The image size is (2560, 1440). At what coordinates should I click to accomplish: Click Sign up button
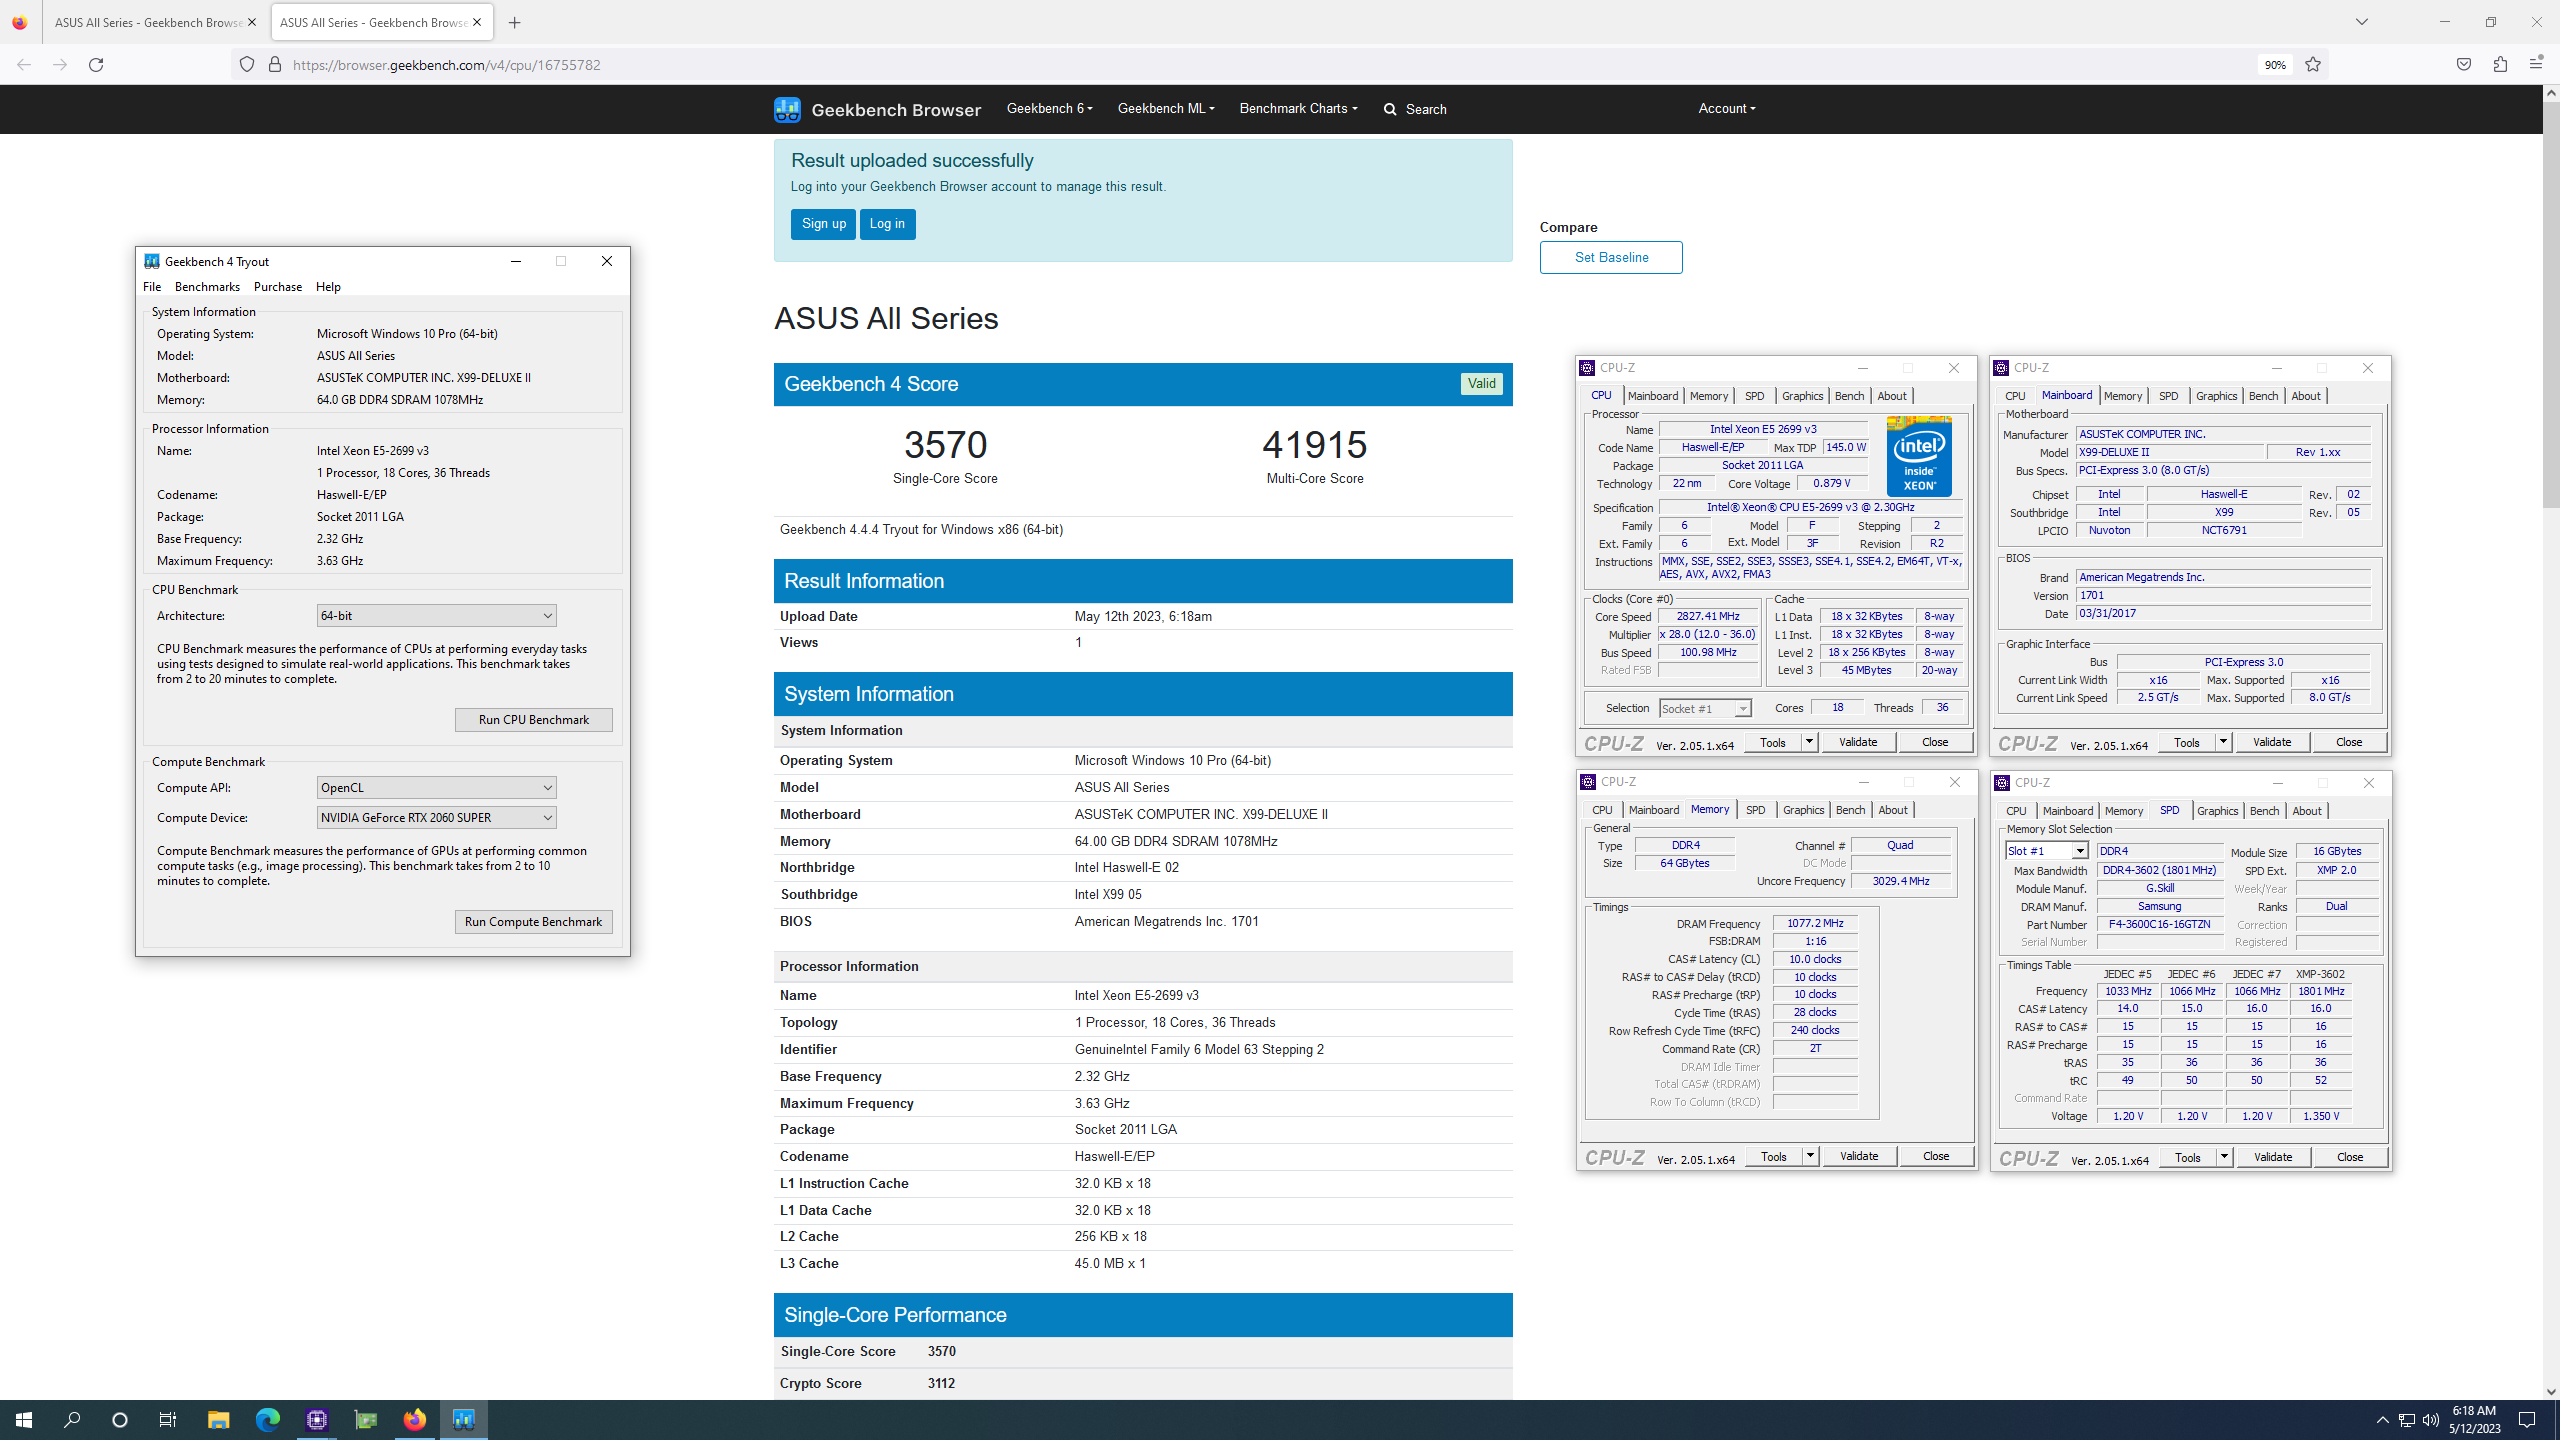(x=823, y=224)
